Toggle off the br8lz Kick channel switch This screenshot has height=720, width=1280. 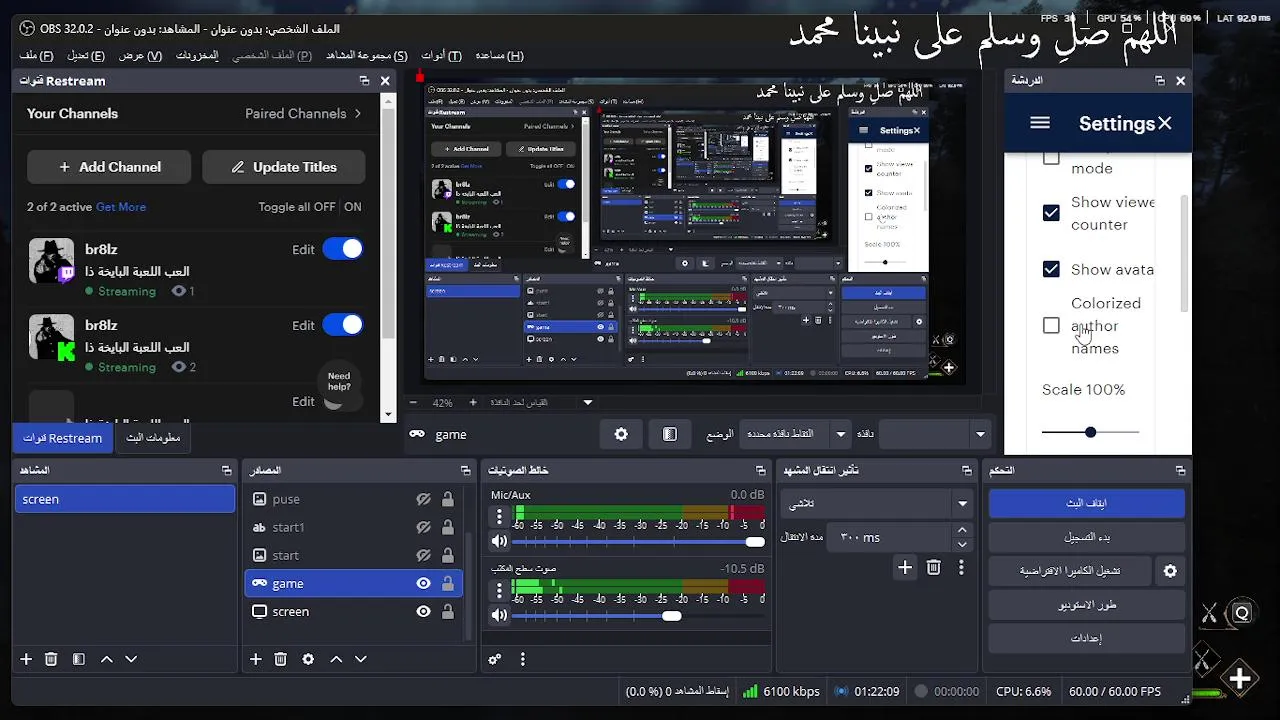click(342, 325)
